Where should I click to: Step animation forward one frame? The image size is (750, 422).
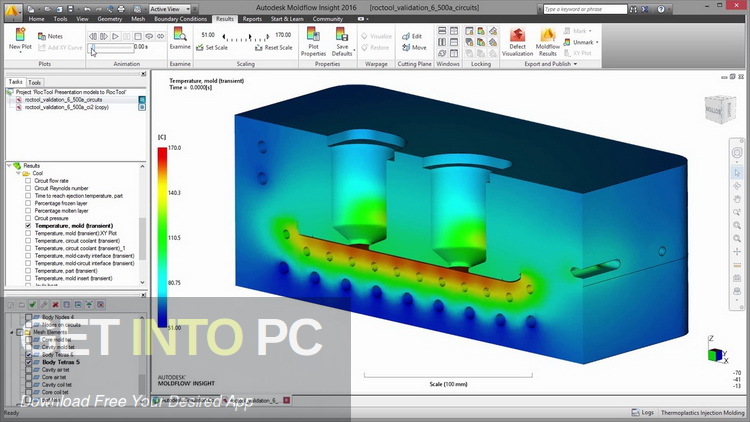pos(104,36)
